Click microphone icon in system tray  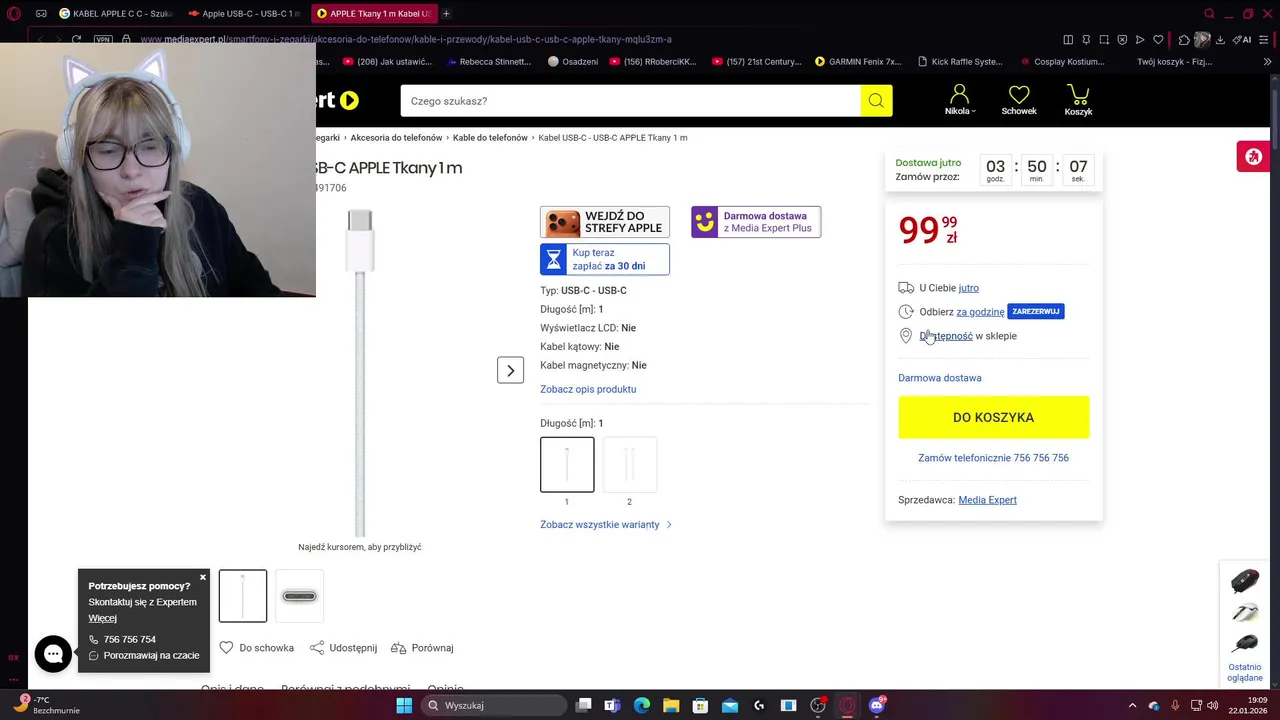coord(1175,705)
